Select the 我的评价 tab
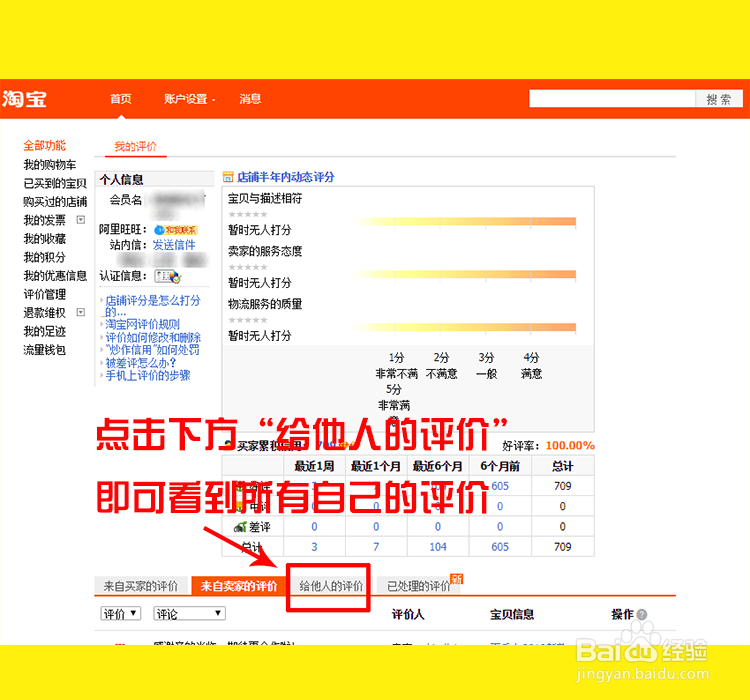The width and height of the screenshot is (750, 700). (135, 146)
